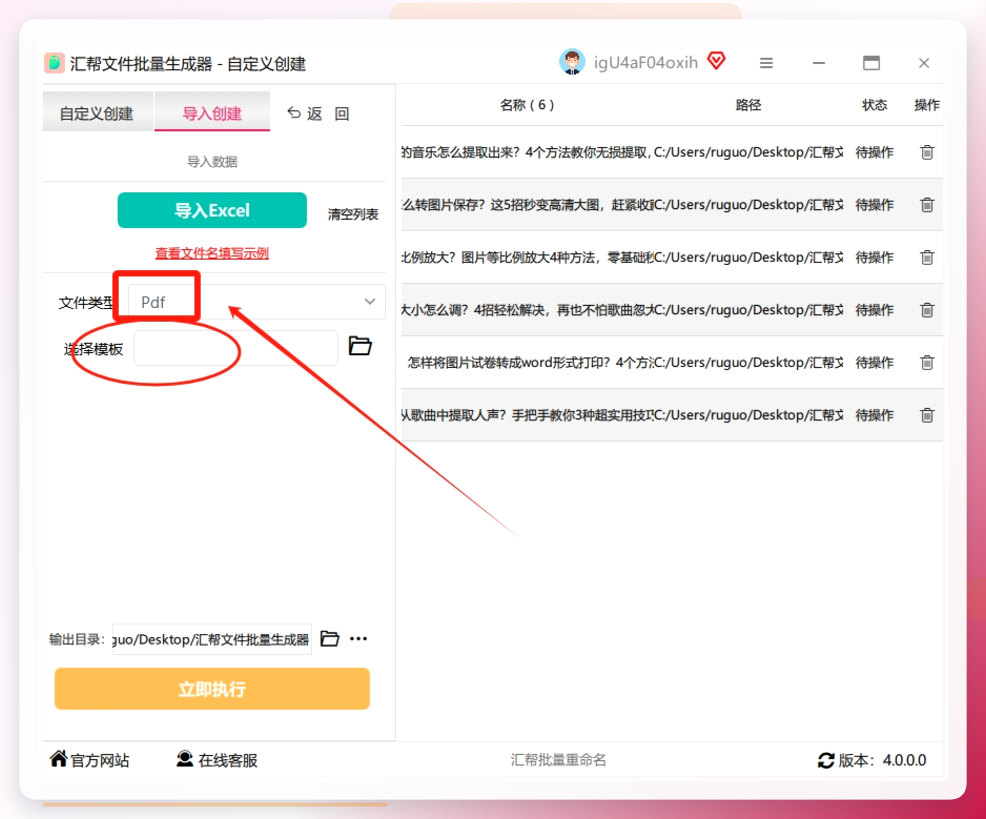
Task: Delete the row about 大小怎么调
Action: [927, 310]
